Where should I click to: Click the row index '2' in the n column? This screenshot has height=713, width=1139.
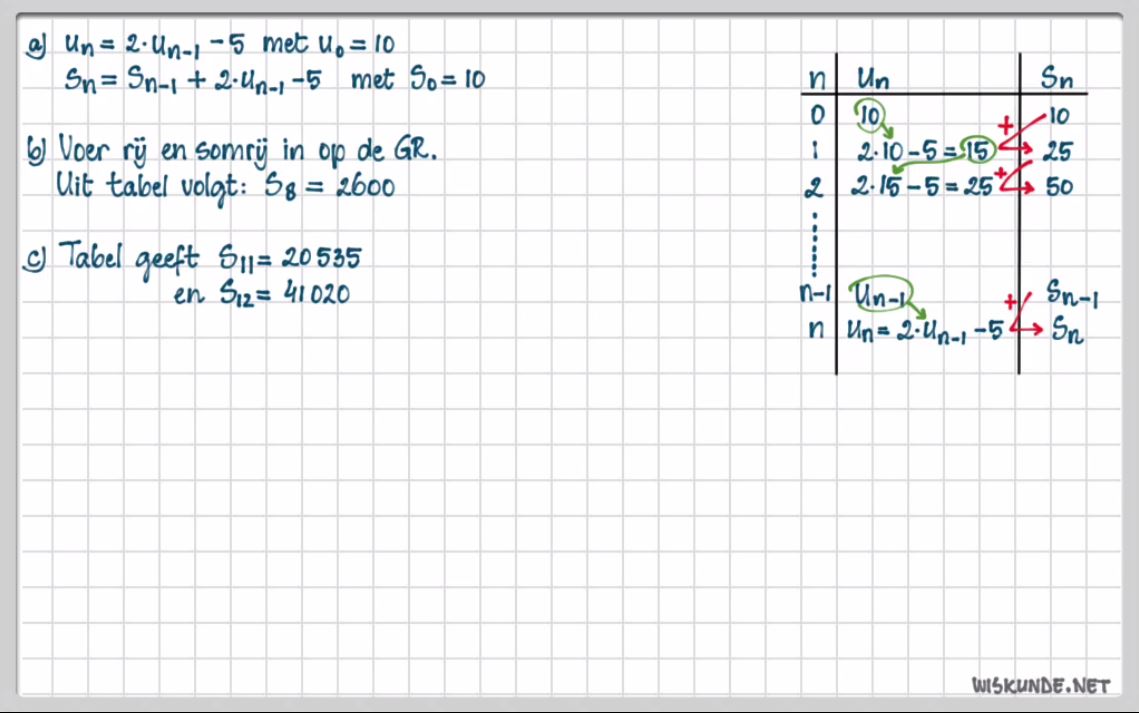(814, 187)
